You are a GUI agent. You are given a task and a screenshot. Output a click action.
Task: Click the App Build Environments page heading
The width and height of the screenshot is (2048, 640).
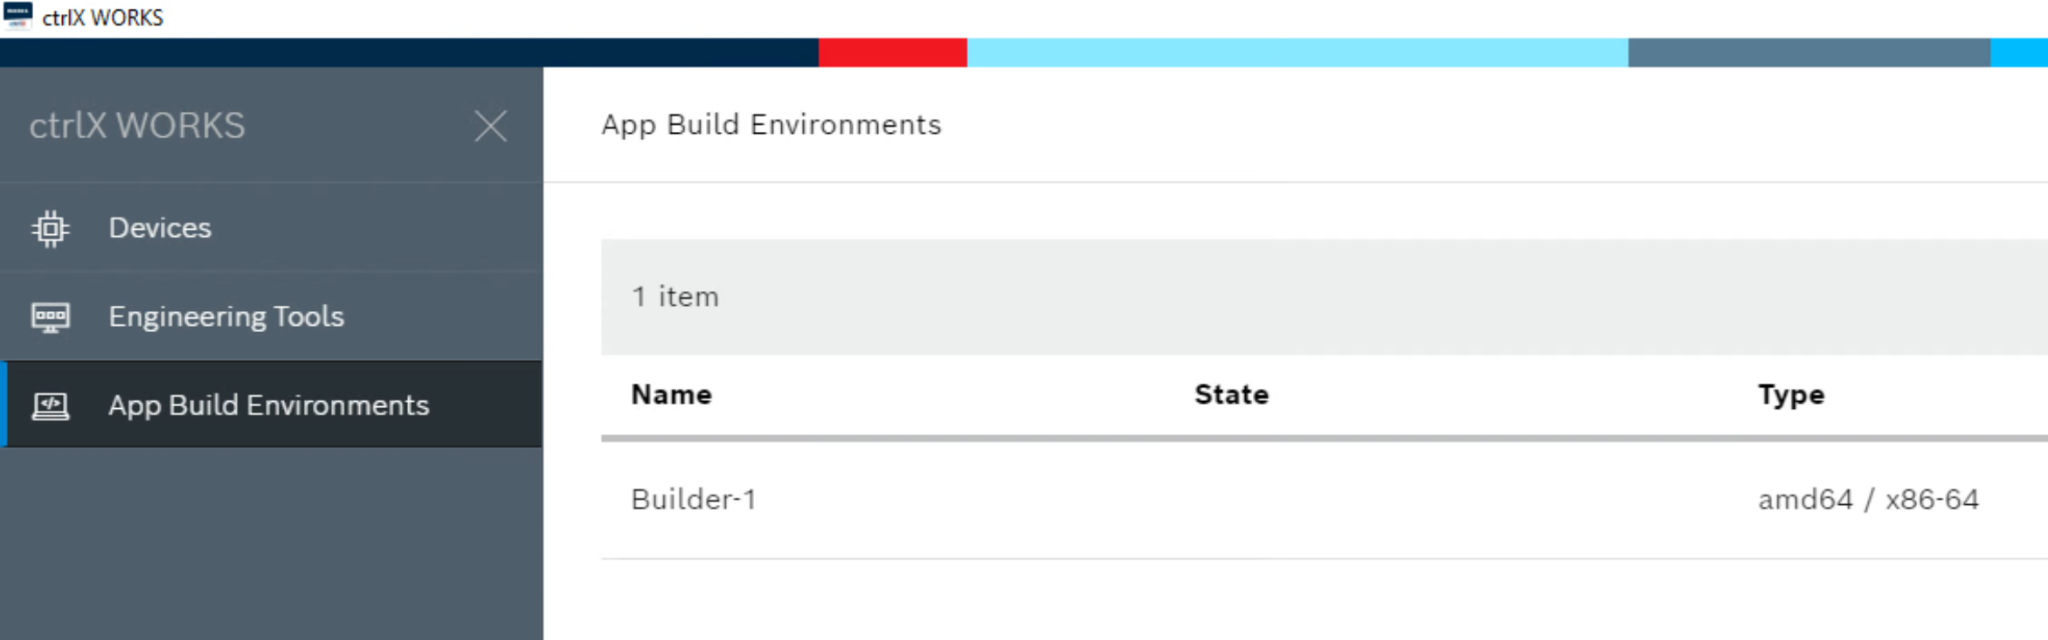771,125
